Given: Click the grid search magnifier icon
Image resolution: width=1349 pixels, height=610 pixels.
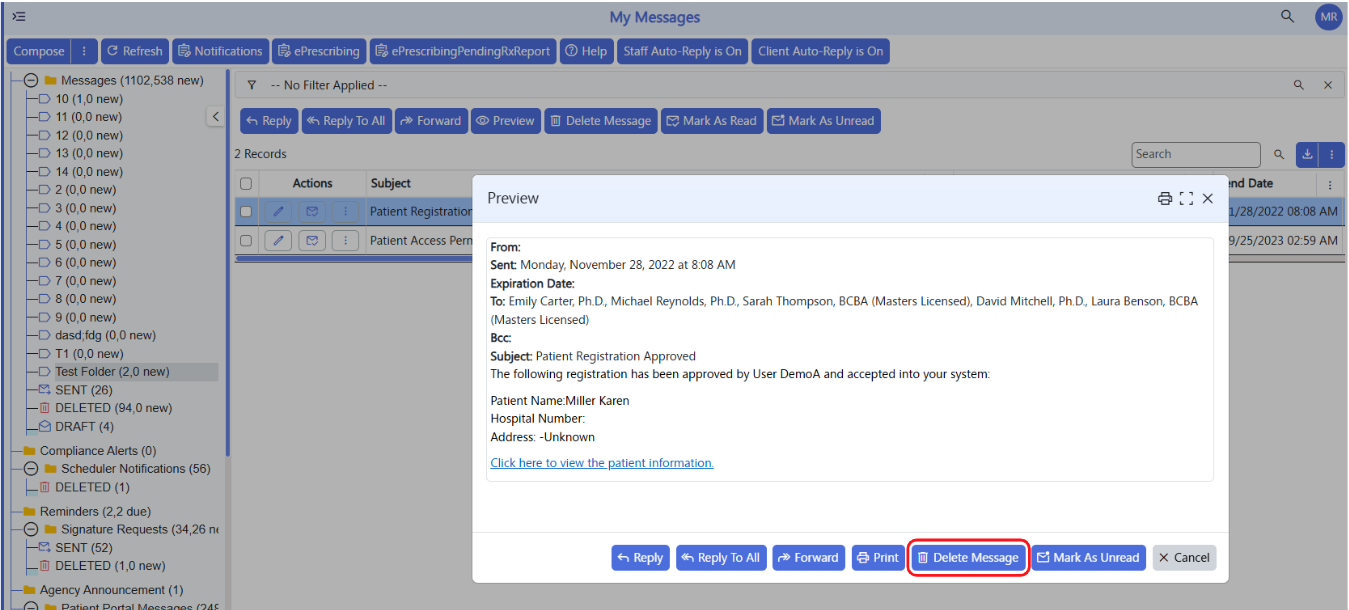Looking at the screenshot, I should pyautogui.click(x=1279, y=154).
